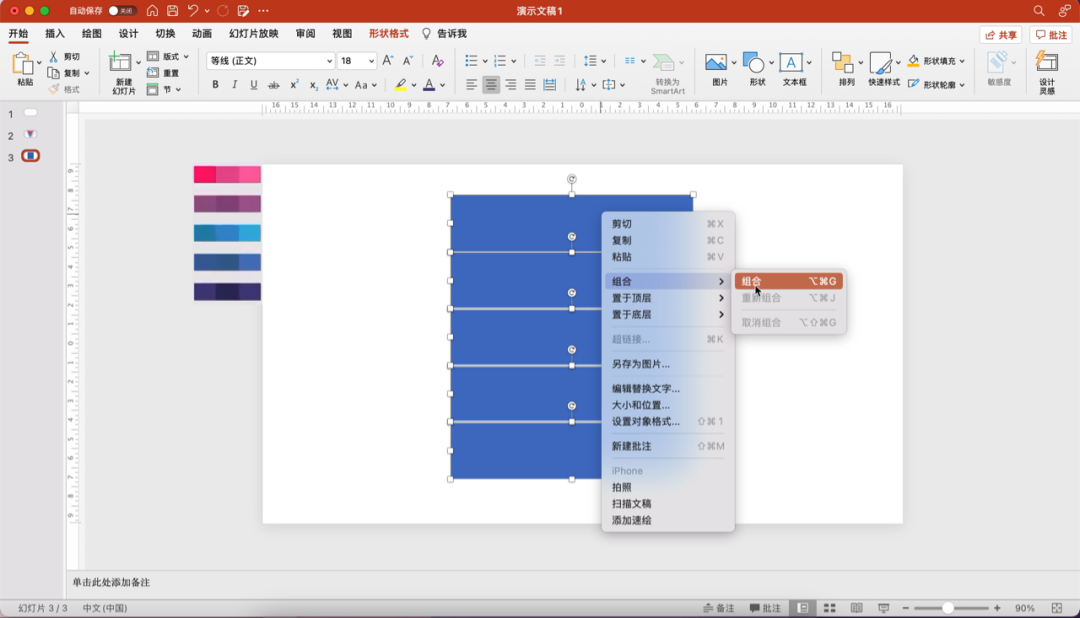Insert a picture using 图片 icon
Viewport: 1080px width, 618px height.
coord(716,64)
